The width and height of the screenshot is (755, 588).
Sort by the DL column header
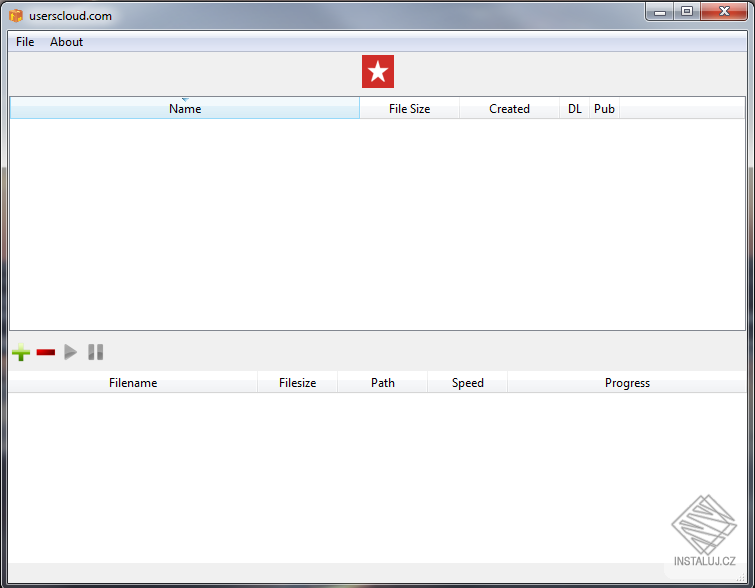pos(574,108)
